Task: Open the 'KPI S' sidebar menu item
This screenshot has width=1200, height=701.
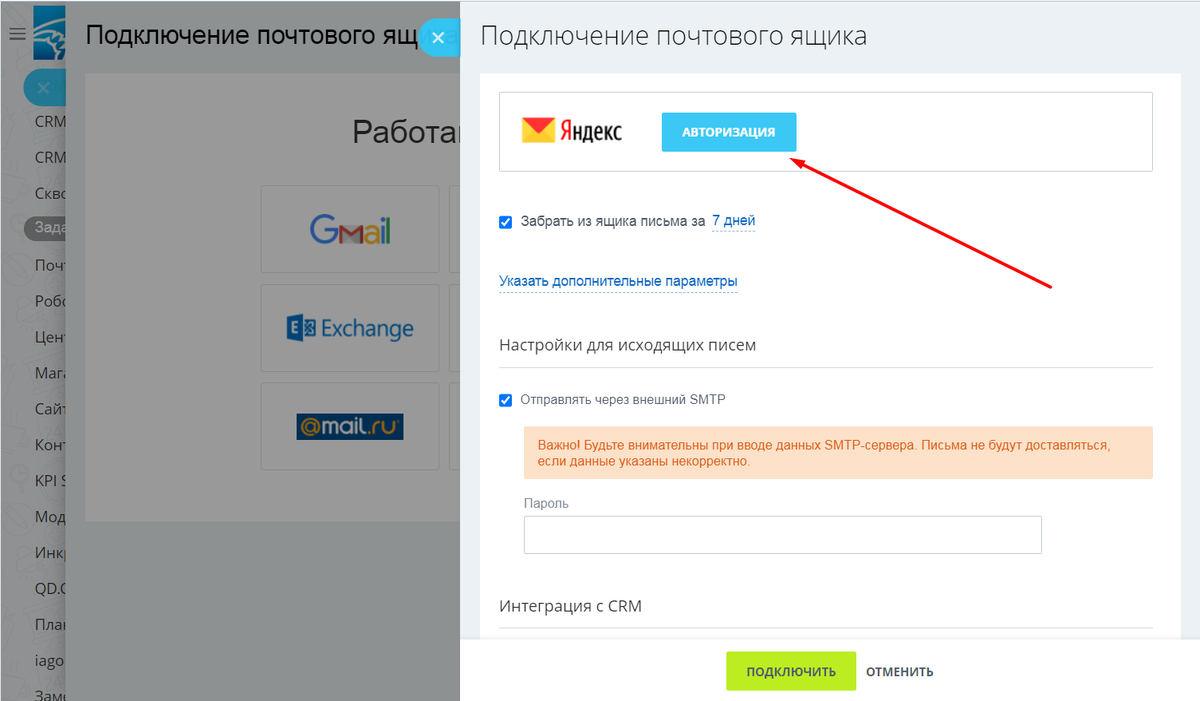Action: pos(50,481)
